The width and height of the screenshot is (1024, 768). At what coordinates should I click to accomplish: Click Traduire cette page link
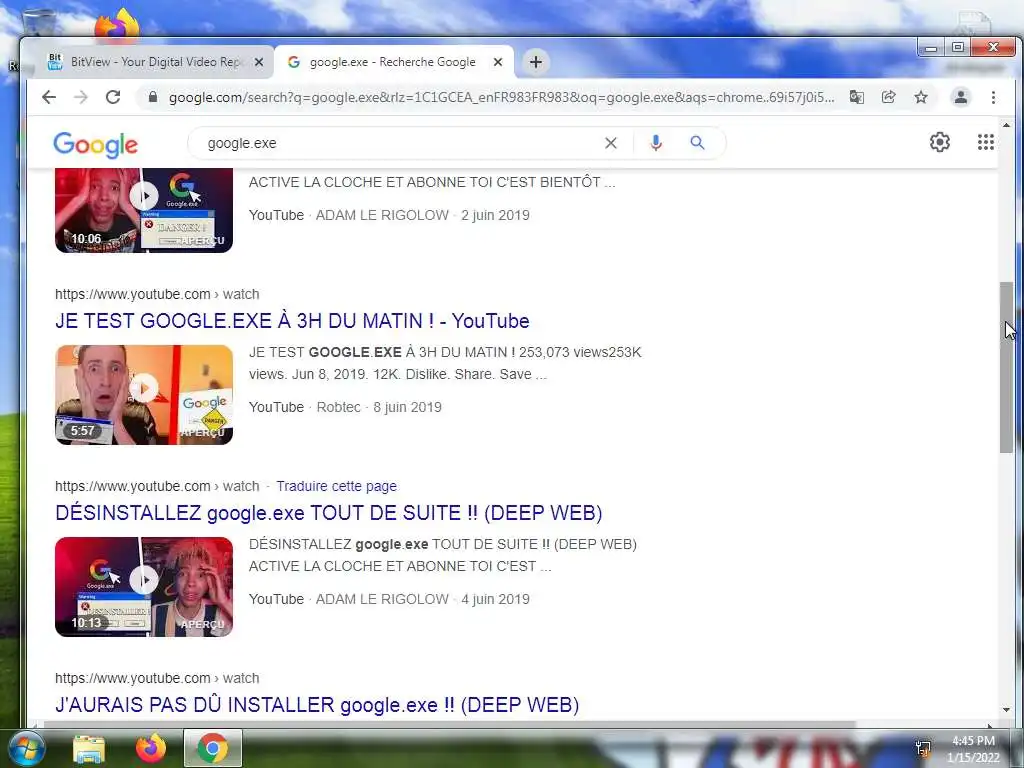point(336,487)
